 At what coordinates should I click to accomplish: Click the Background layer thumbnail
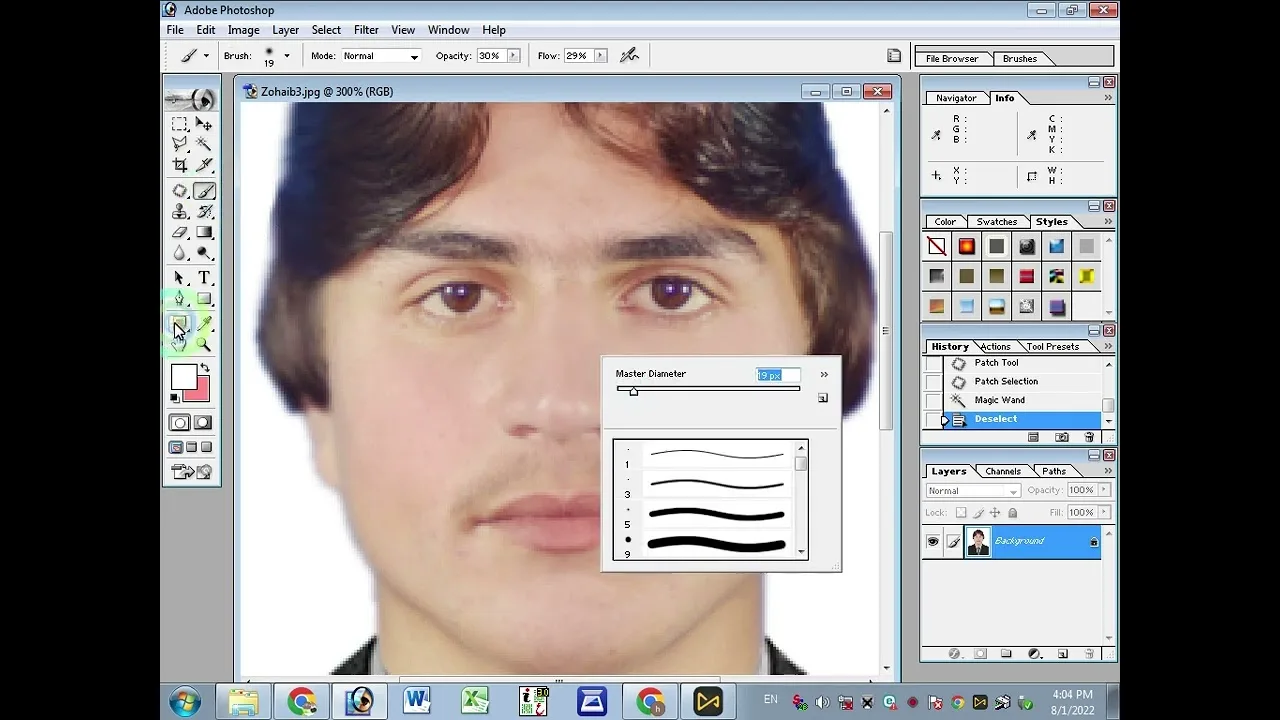coord(978,541)
